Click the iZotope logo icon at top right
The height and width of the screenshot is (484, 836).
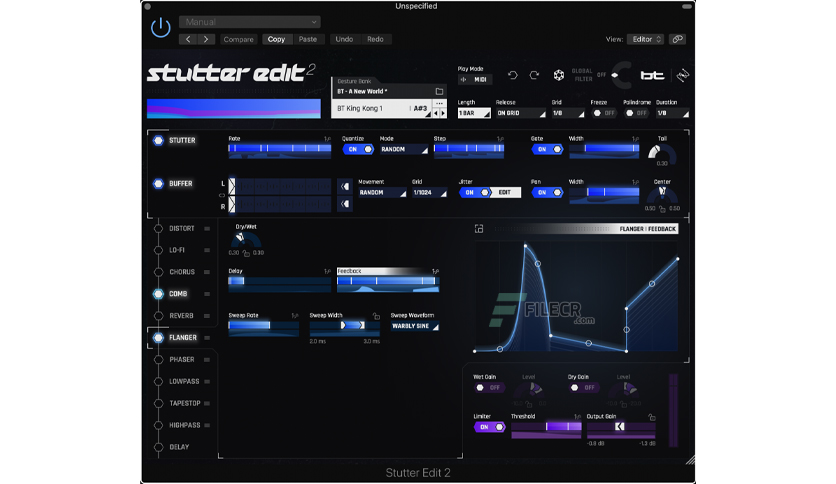point(682,75)
